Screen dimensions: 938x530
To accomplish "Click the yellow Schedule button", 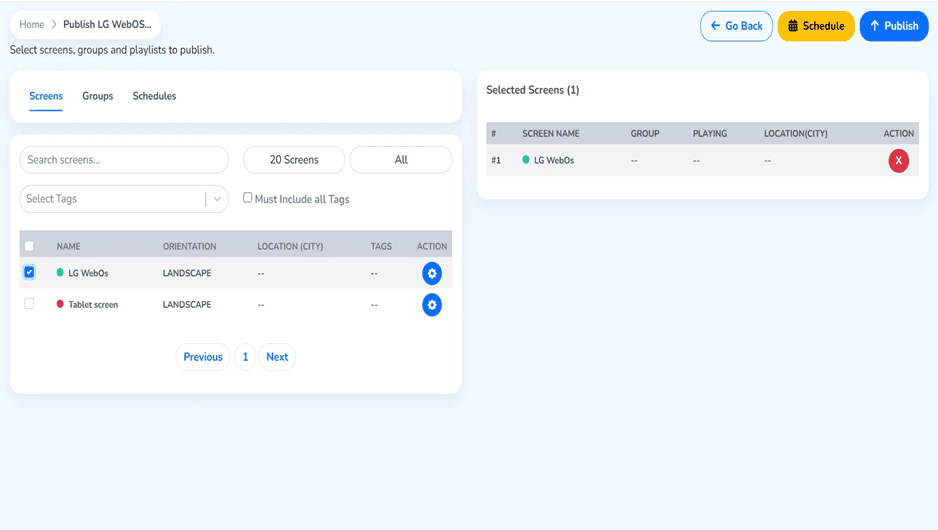I will click(816, 26).
